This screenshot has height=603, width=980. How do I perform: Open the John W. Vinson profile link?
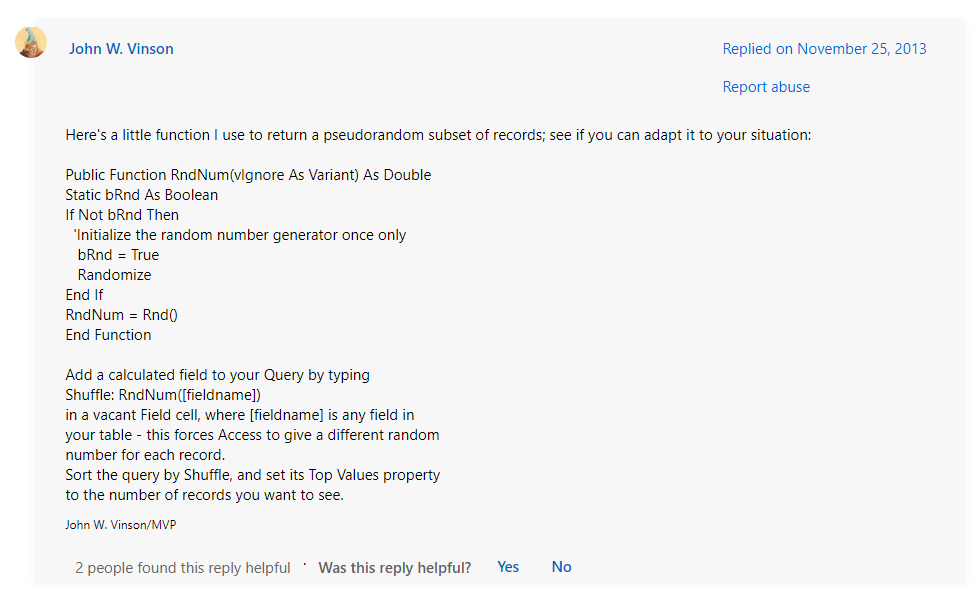[x=121, y=49]
